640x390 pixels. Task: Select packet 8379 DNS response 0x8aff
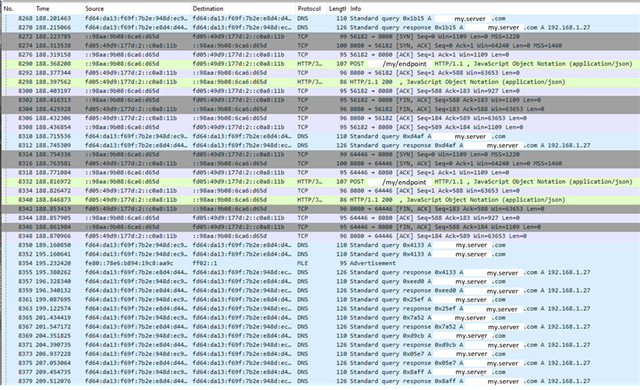click(x=320, y=381)
